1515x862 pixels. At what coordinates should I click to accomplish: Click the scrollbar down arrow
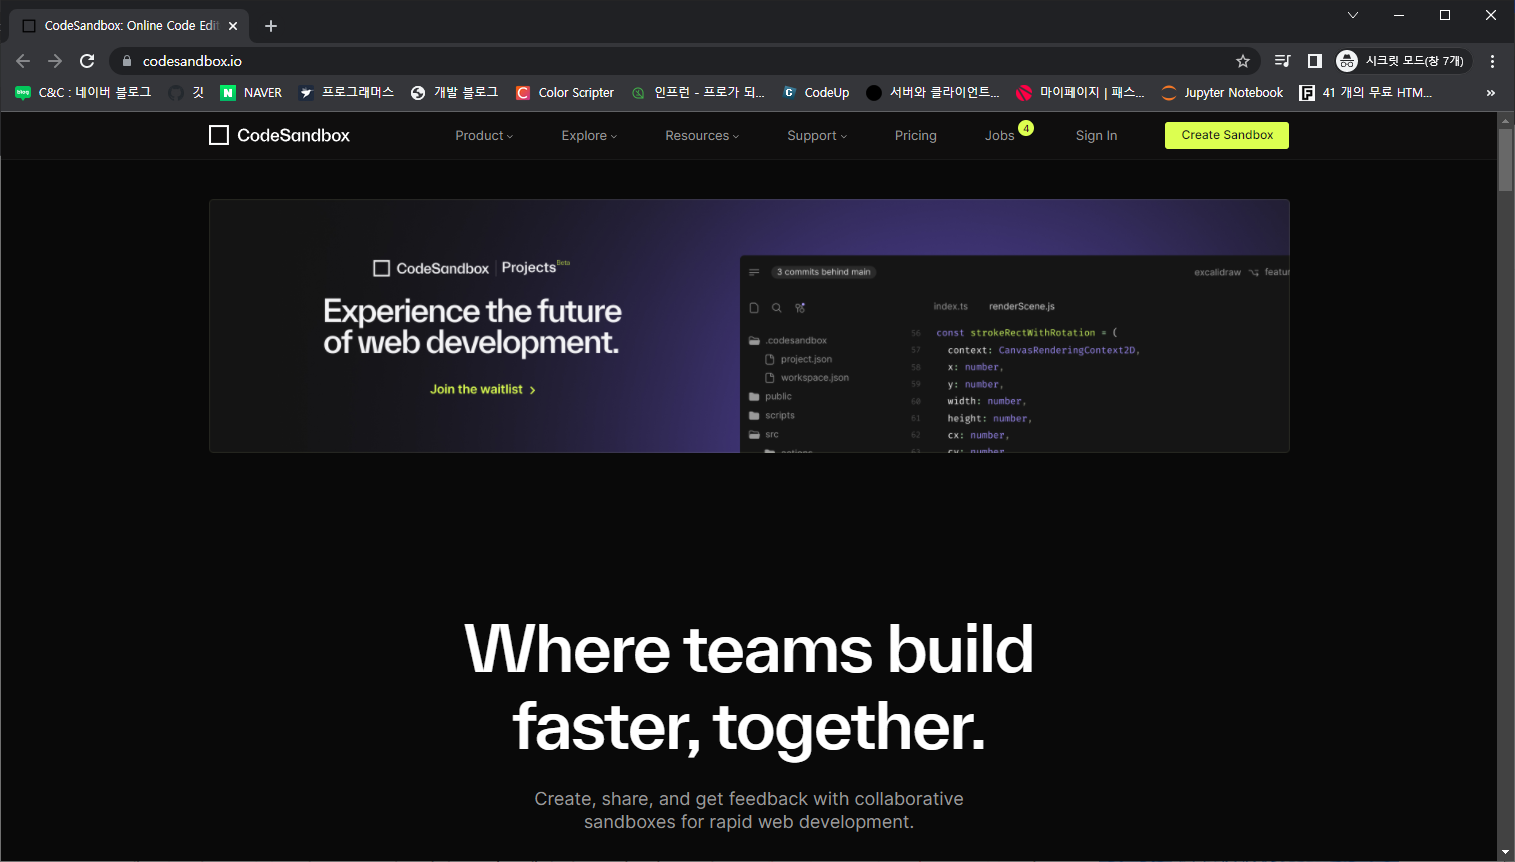pyautogui.click(x=1506, y=853)
